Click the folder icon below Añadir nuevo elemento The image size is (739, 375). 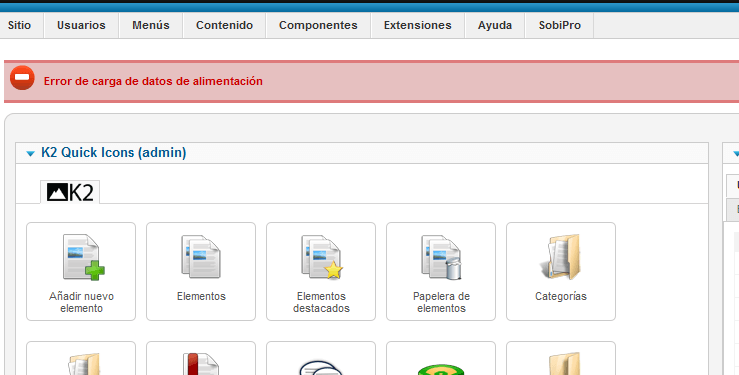point(83,364)
